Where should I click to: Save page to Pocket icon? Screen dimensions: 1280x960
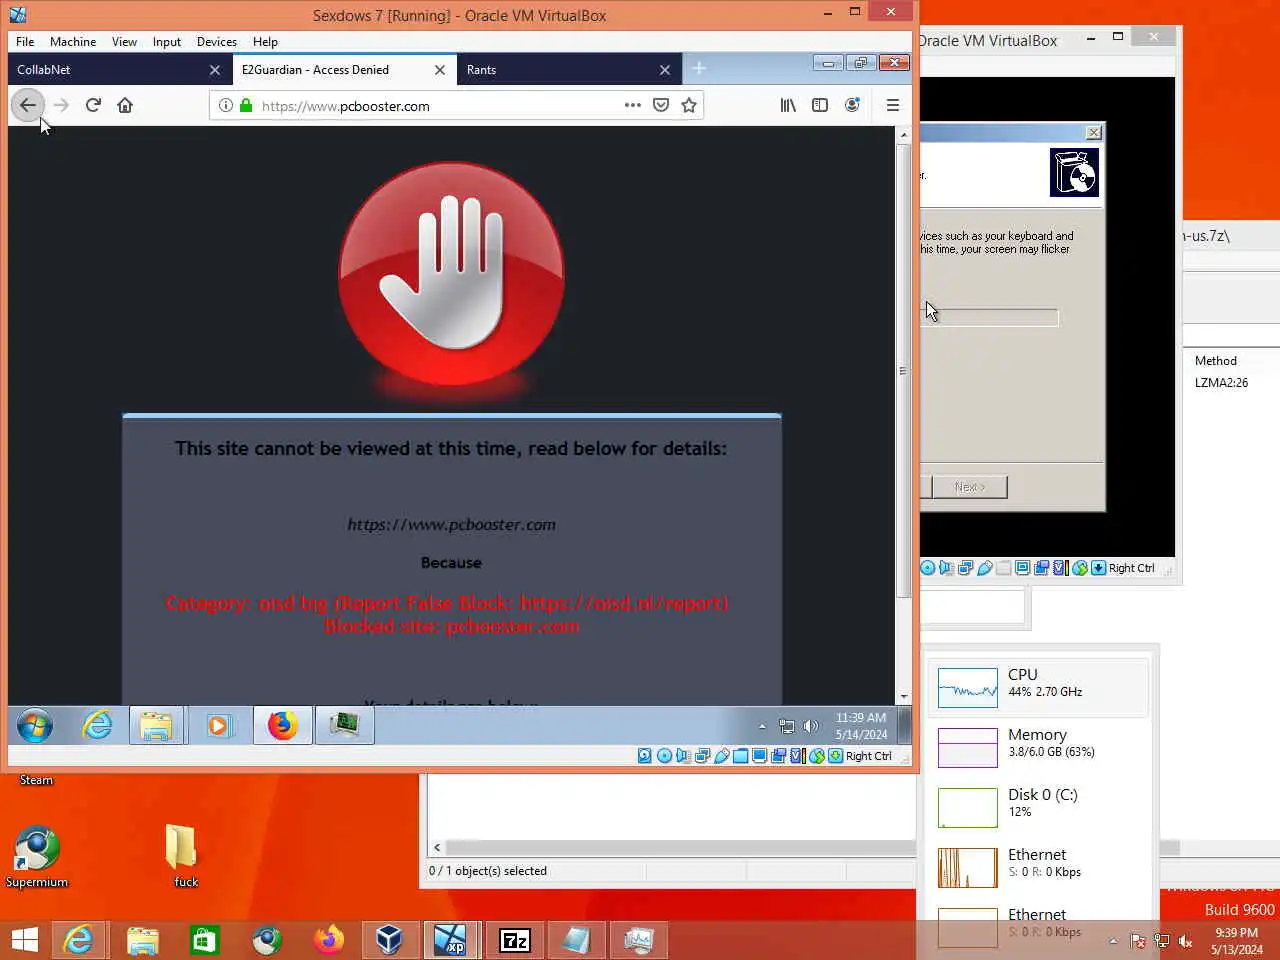661,105
